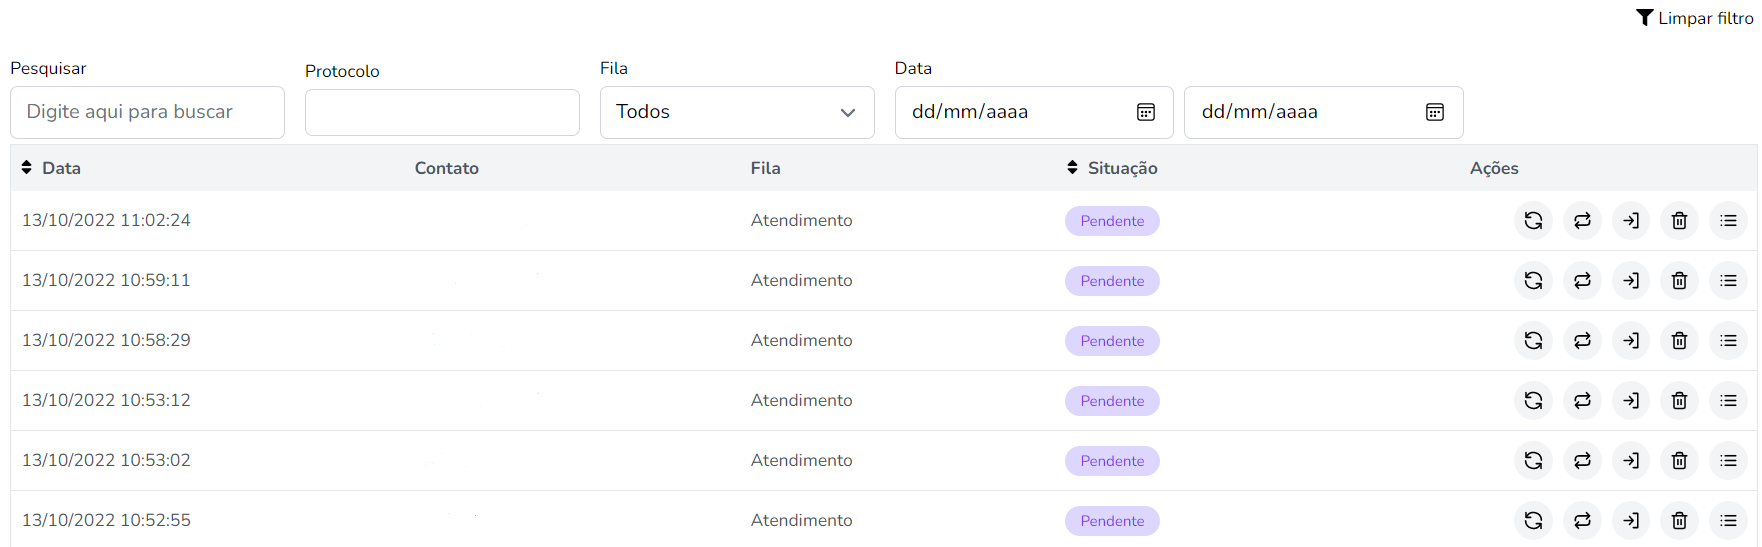The width and height of the screenshot is (1762, 547).
Task: Delete the 10:53:12 entry with trash icon
Action: 1679,401
